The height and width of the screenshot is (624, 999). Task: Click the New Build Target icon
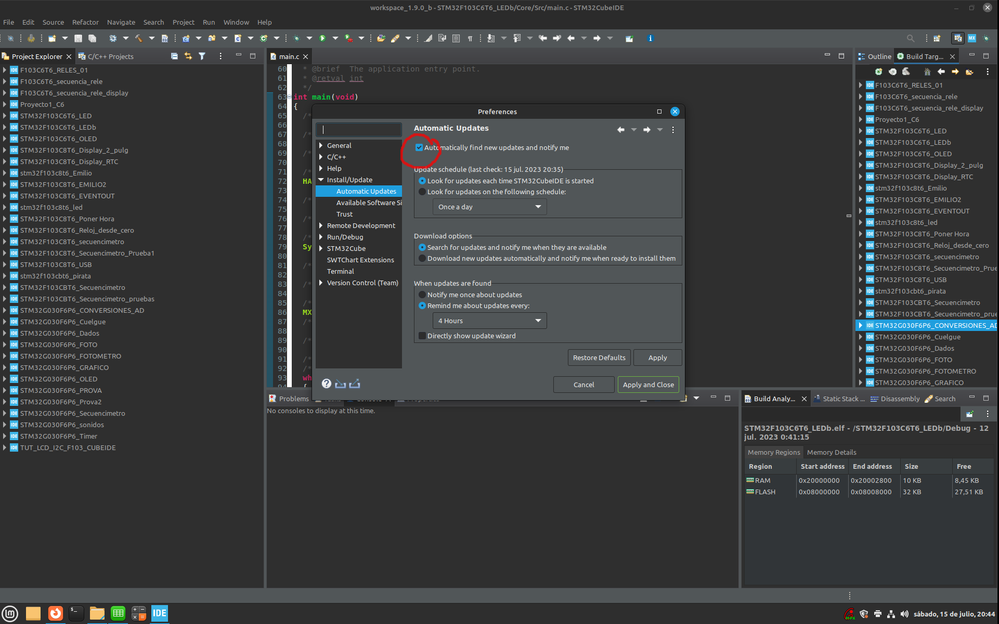pos(879,72)
